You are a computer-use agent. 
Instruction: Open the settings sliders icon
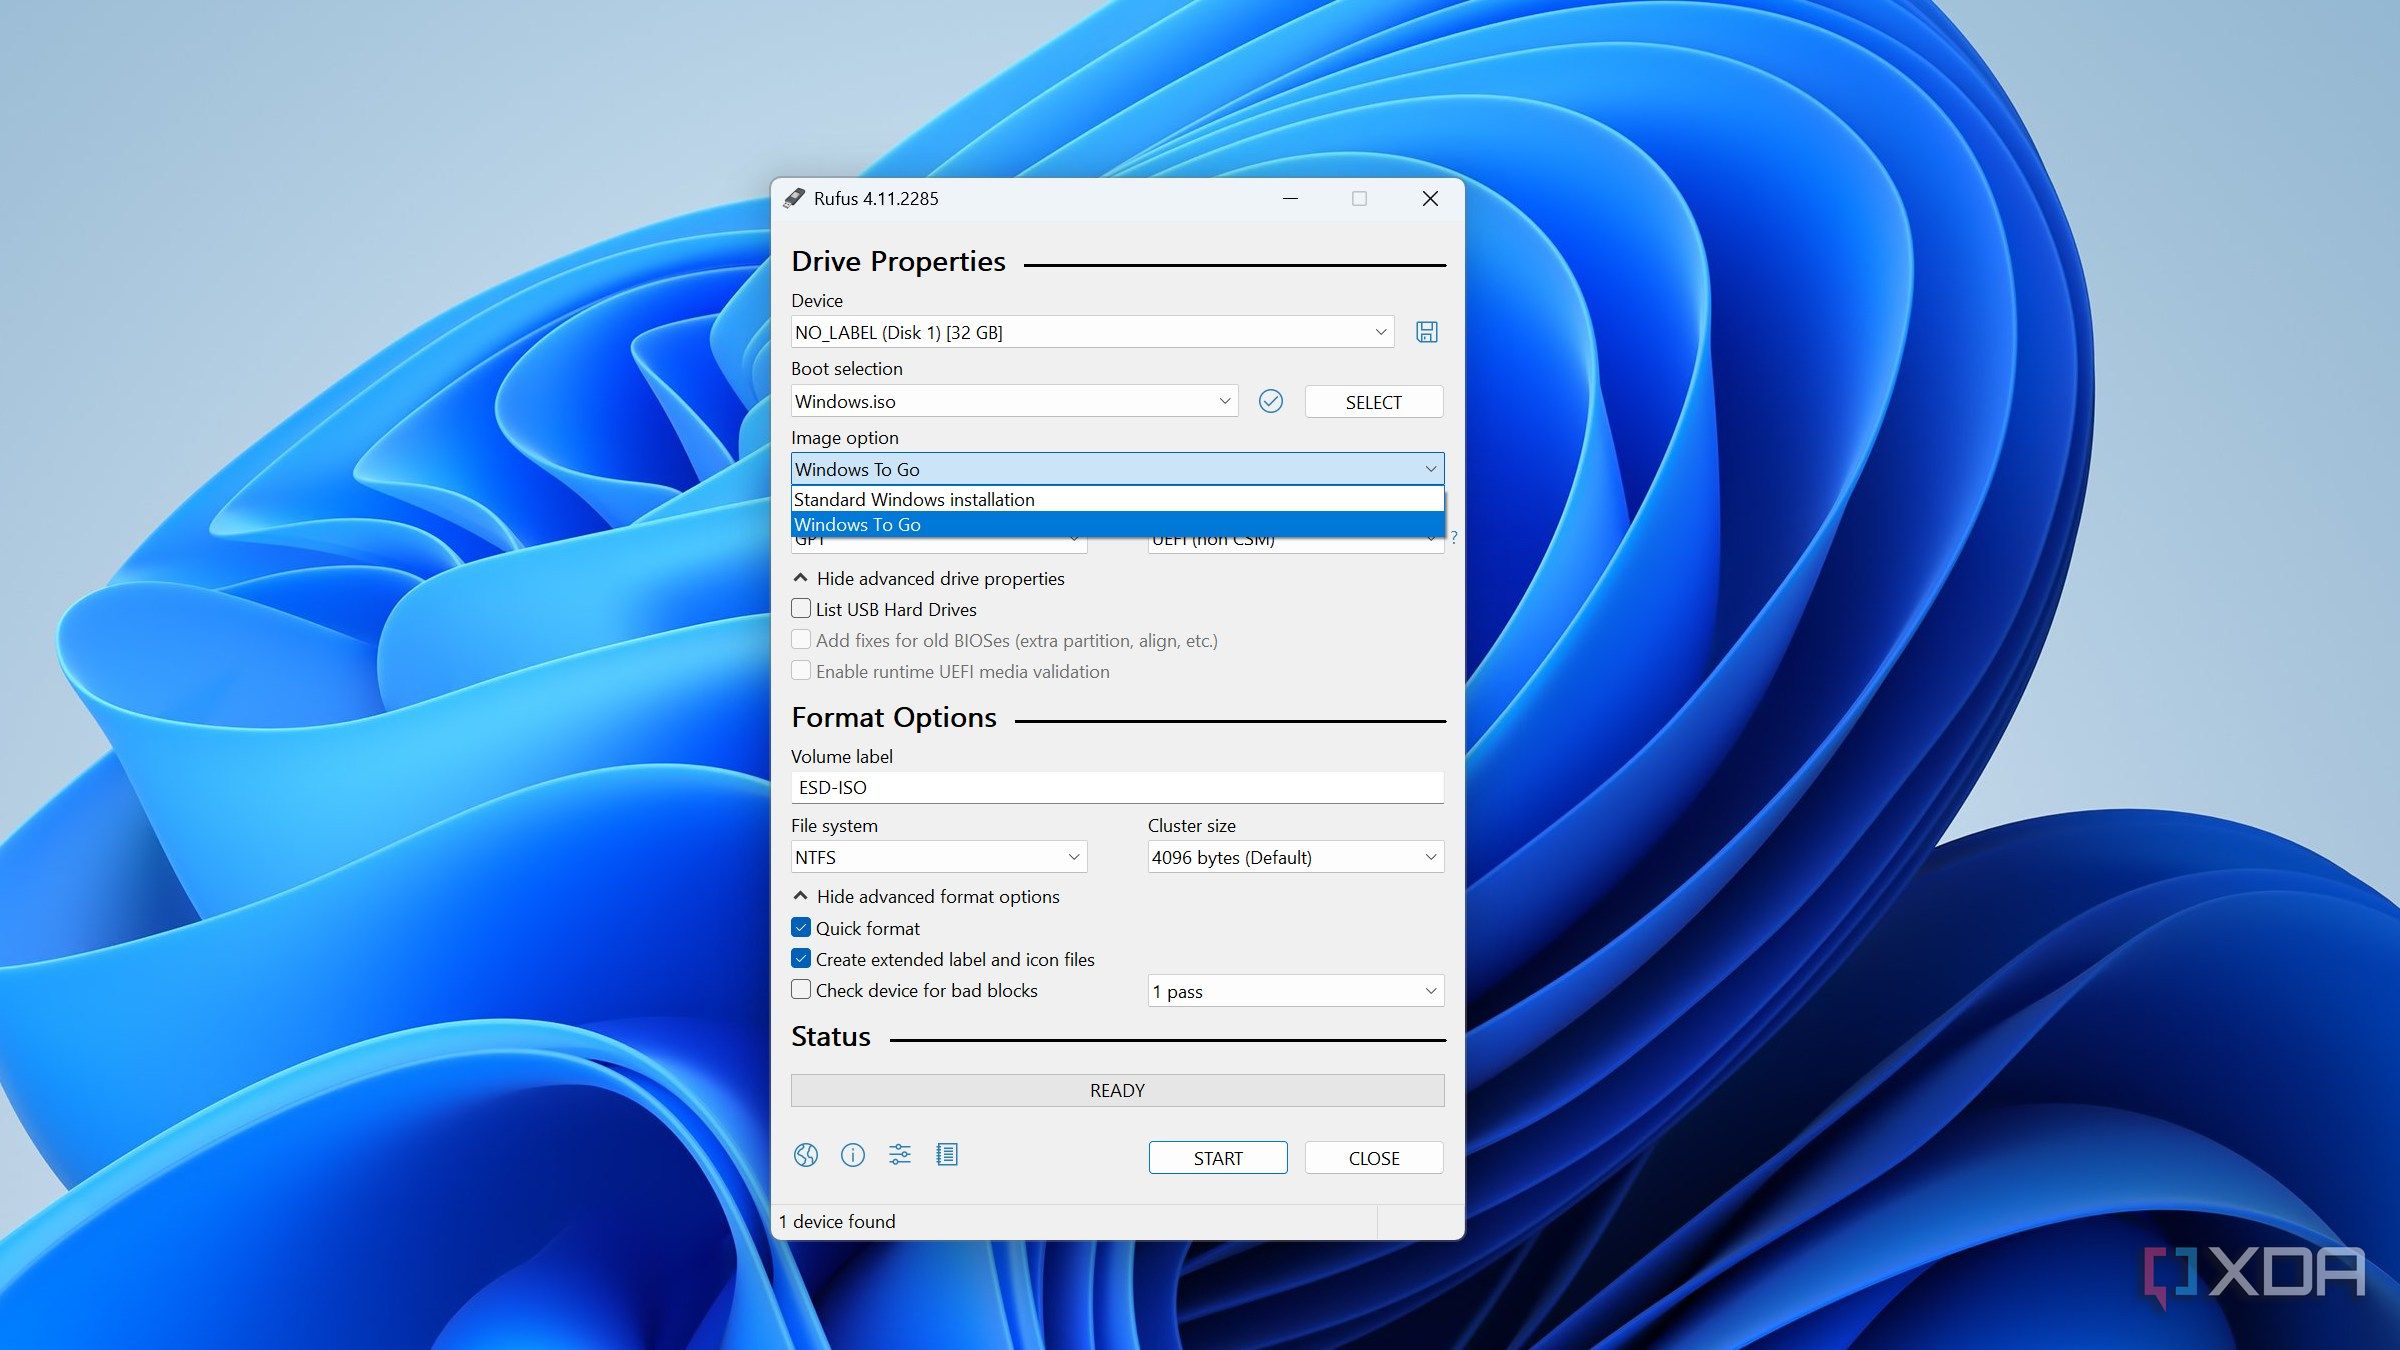[899, 1155]
